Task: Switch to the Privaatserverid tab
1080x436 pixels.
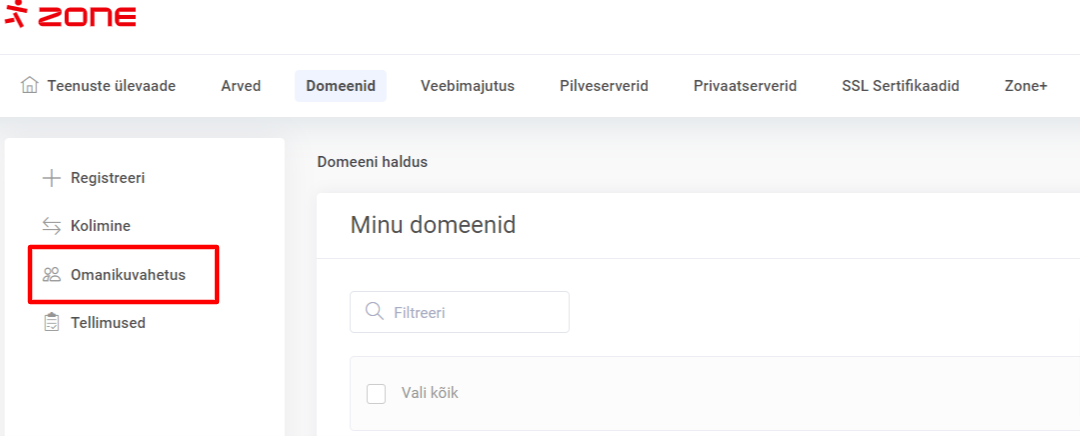Action: tap(745, 86)
